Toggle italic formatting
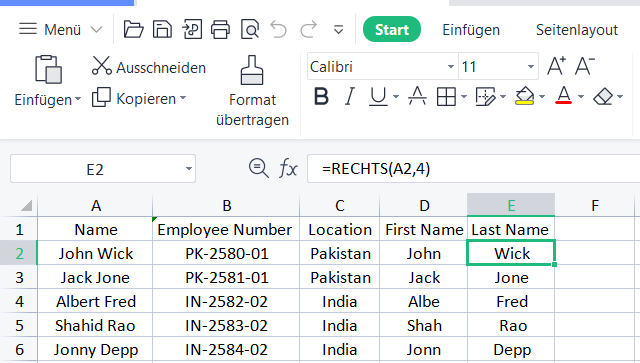 349,97
